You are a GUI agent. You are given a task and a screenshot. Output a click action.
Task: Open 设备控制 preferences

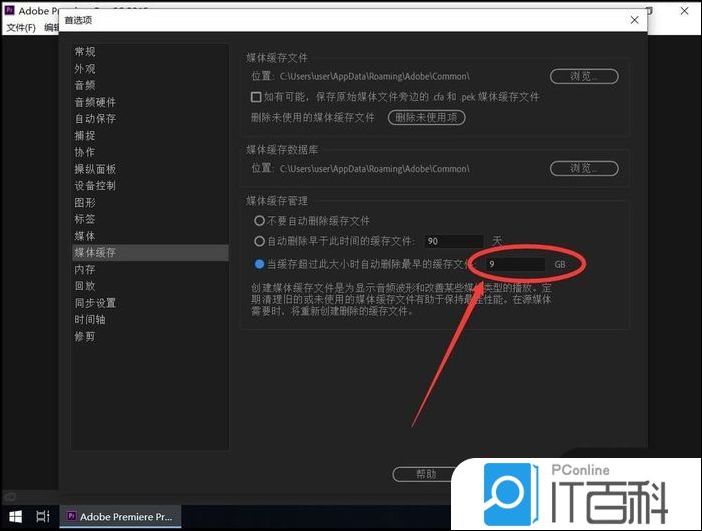pos(95,185)
